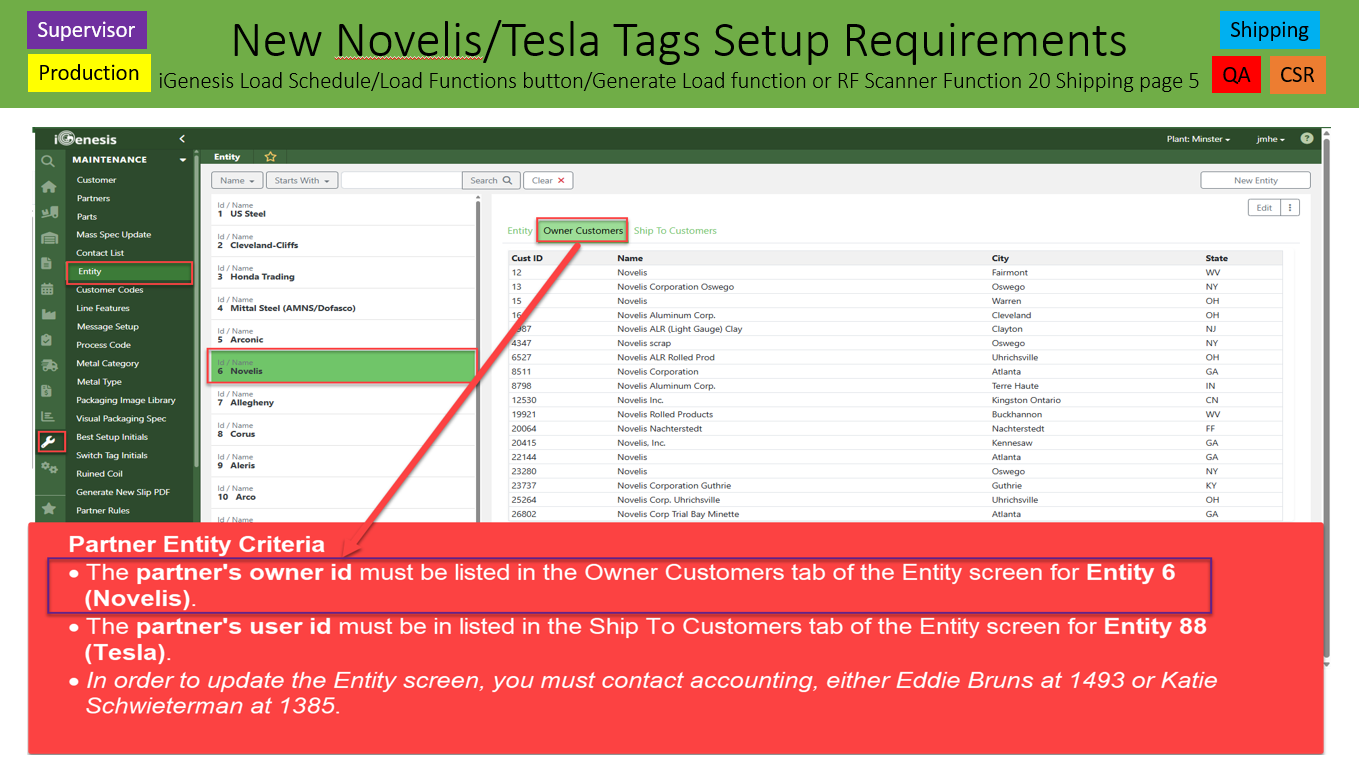Open the Name filter dropdown

238,181
